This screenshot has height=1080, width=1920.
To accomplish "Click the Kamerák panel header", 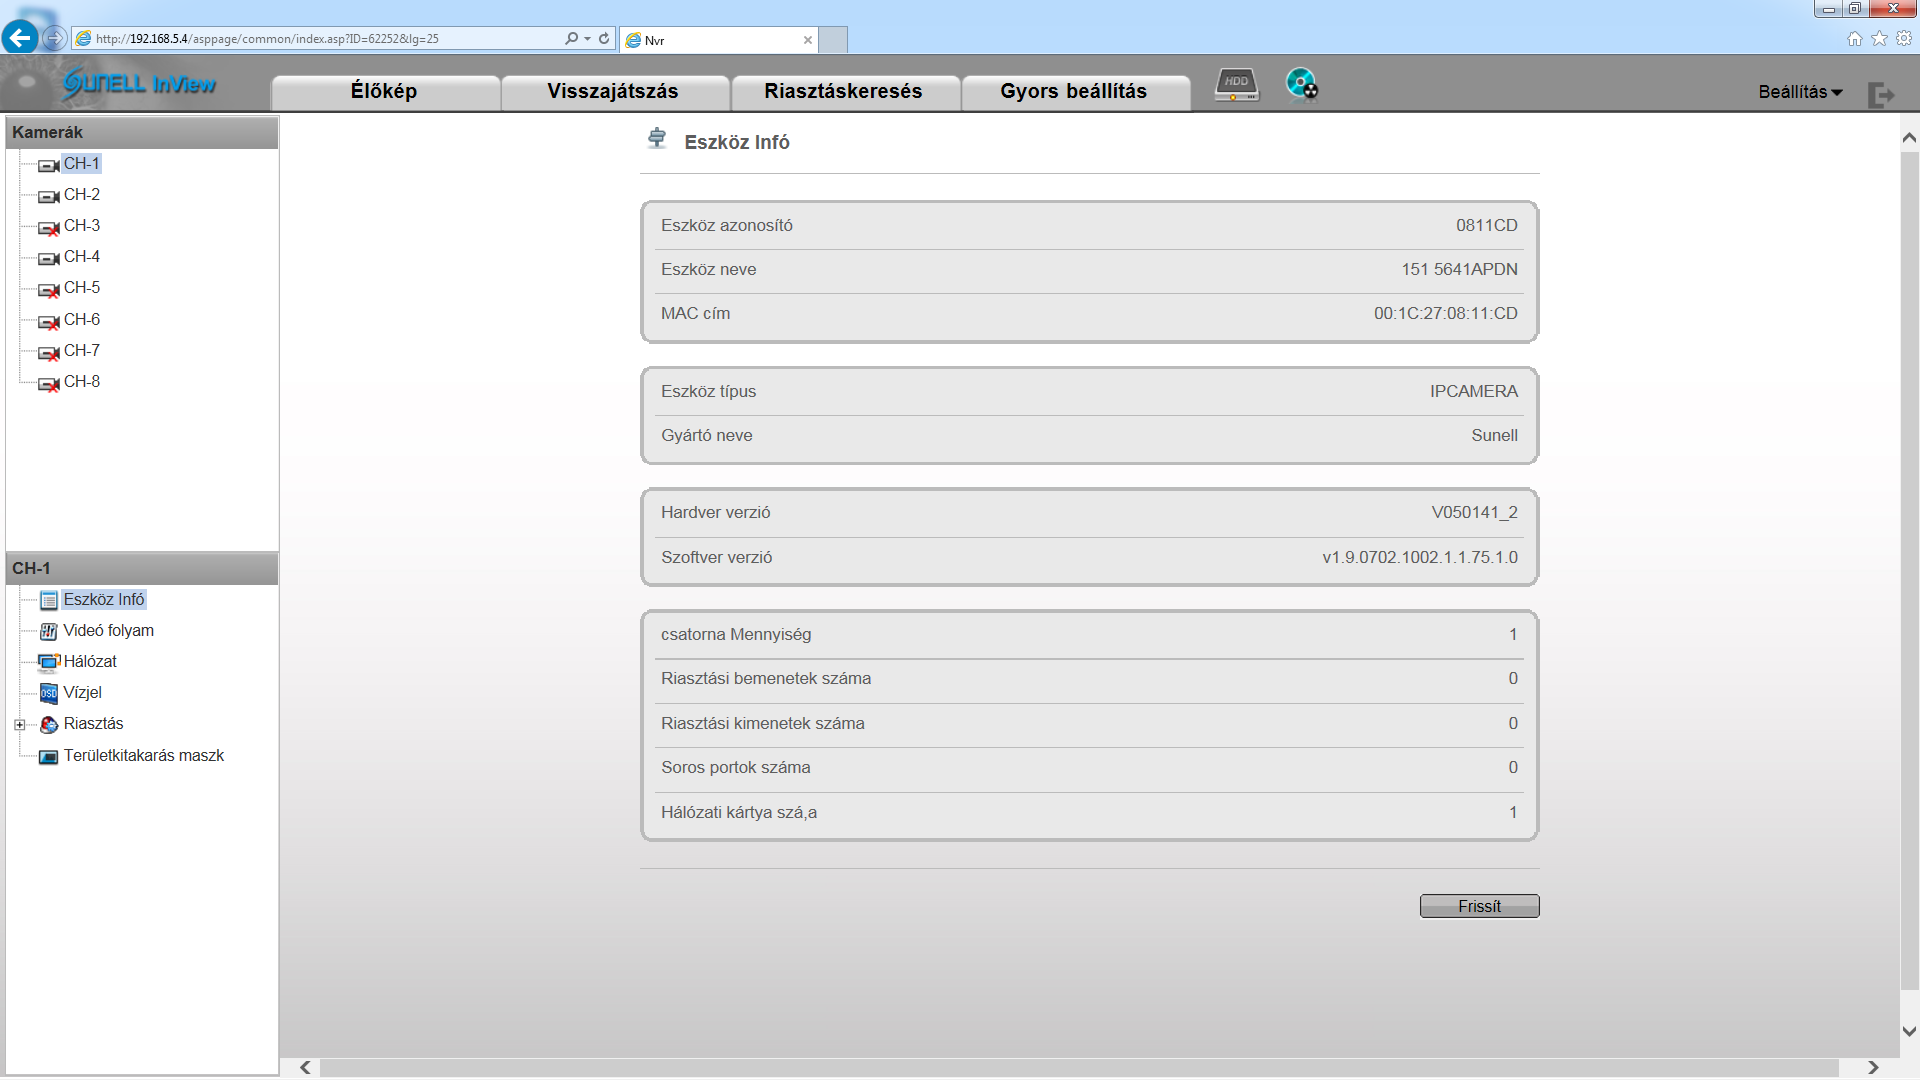I will [x=142, y=133].
